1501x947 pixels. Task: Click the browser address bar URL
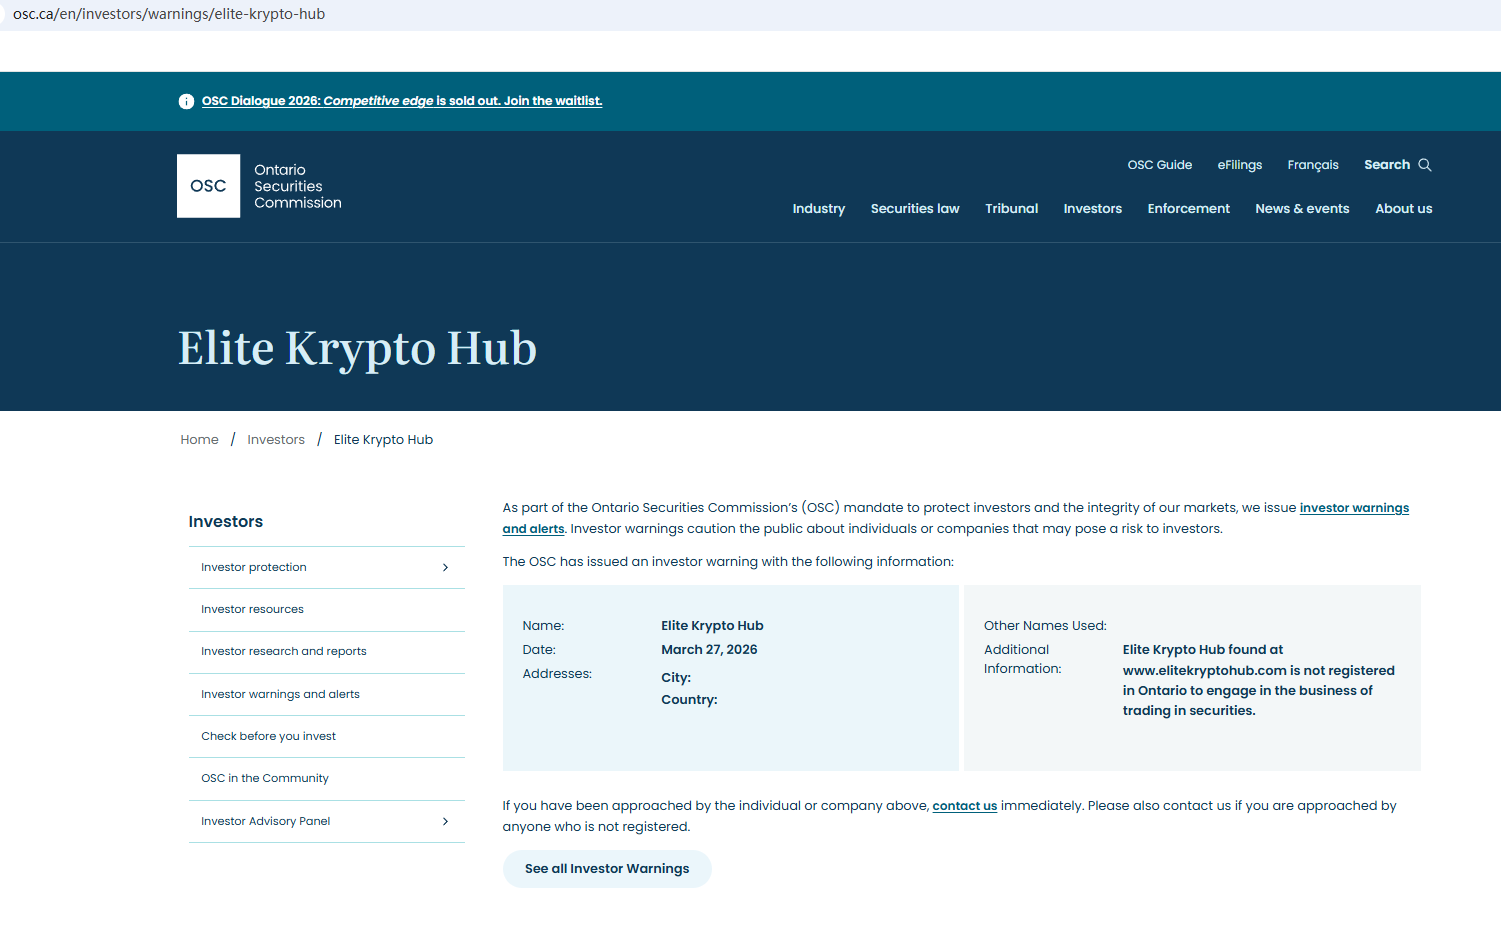click(x=169, y=14)
